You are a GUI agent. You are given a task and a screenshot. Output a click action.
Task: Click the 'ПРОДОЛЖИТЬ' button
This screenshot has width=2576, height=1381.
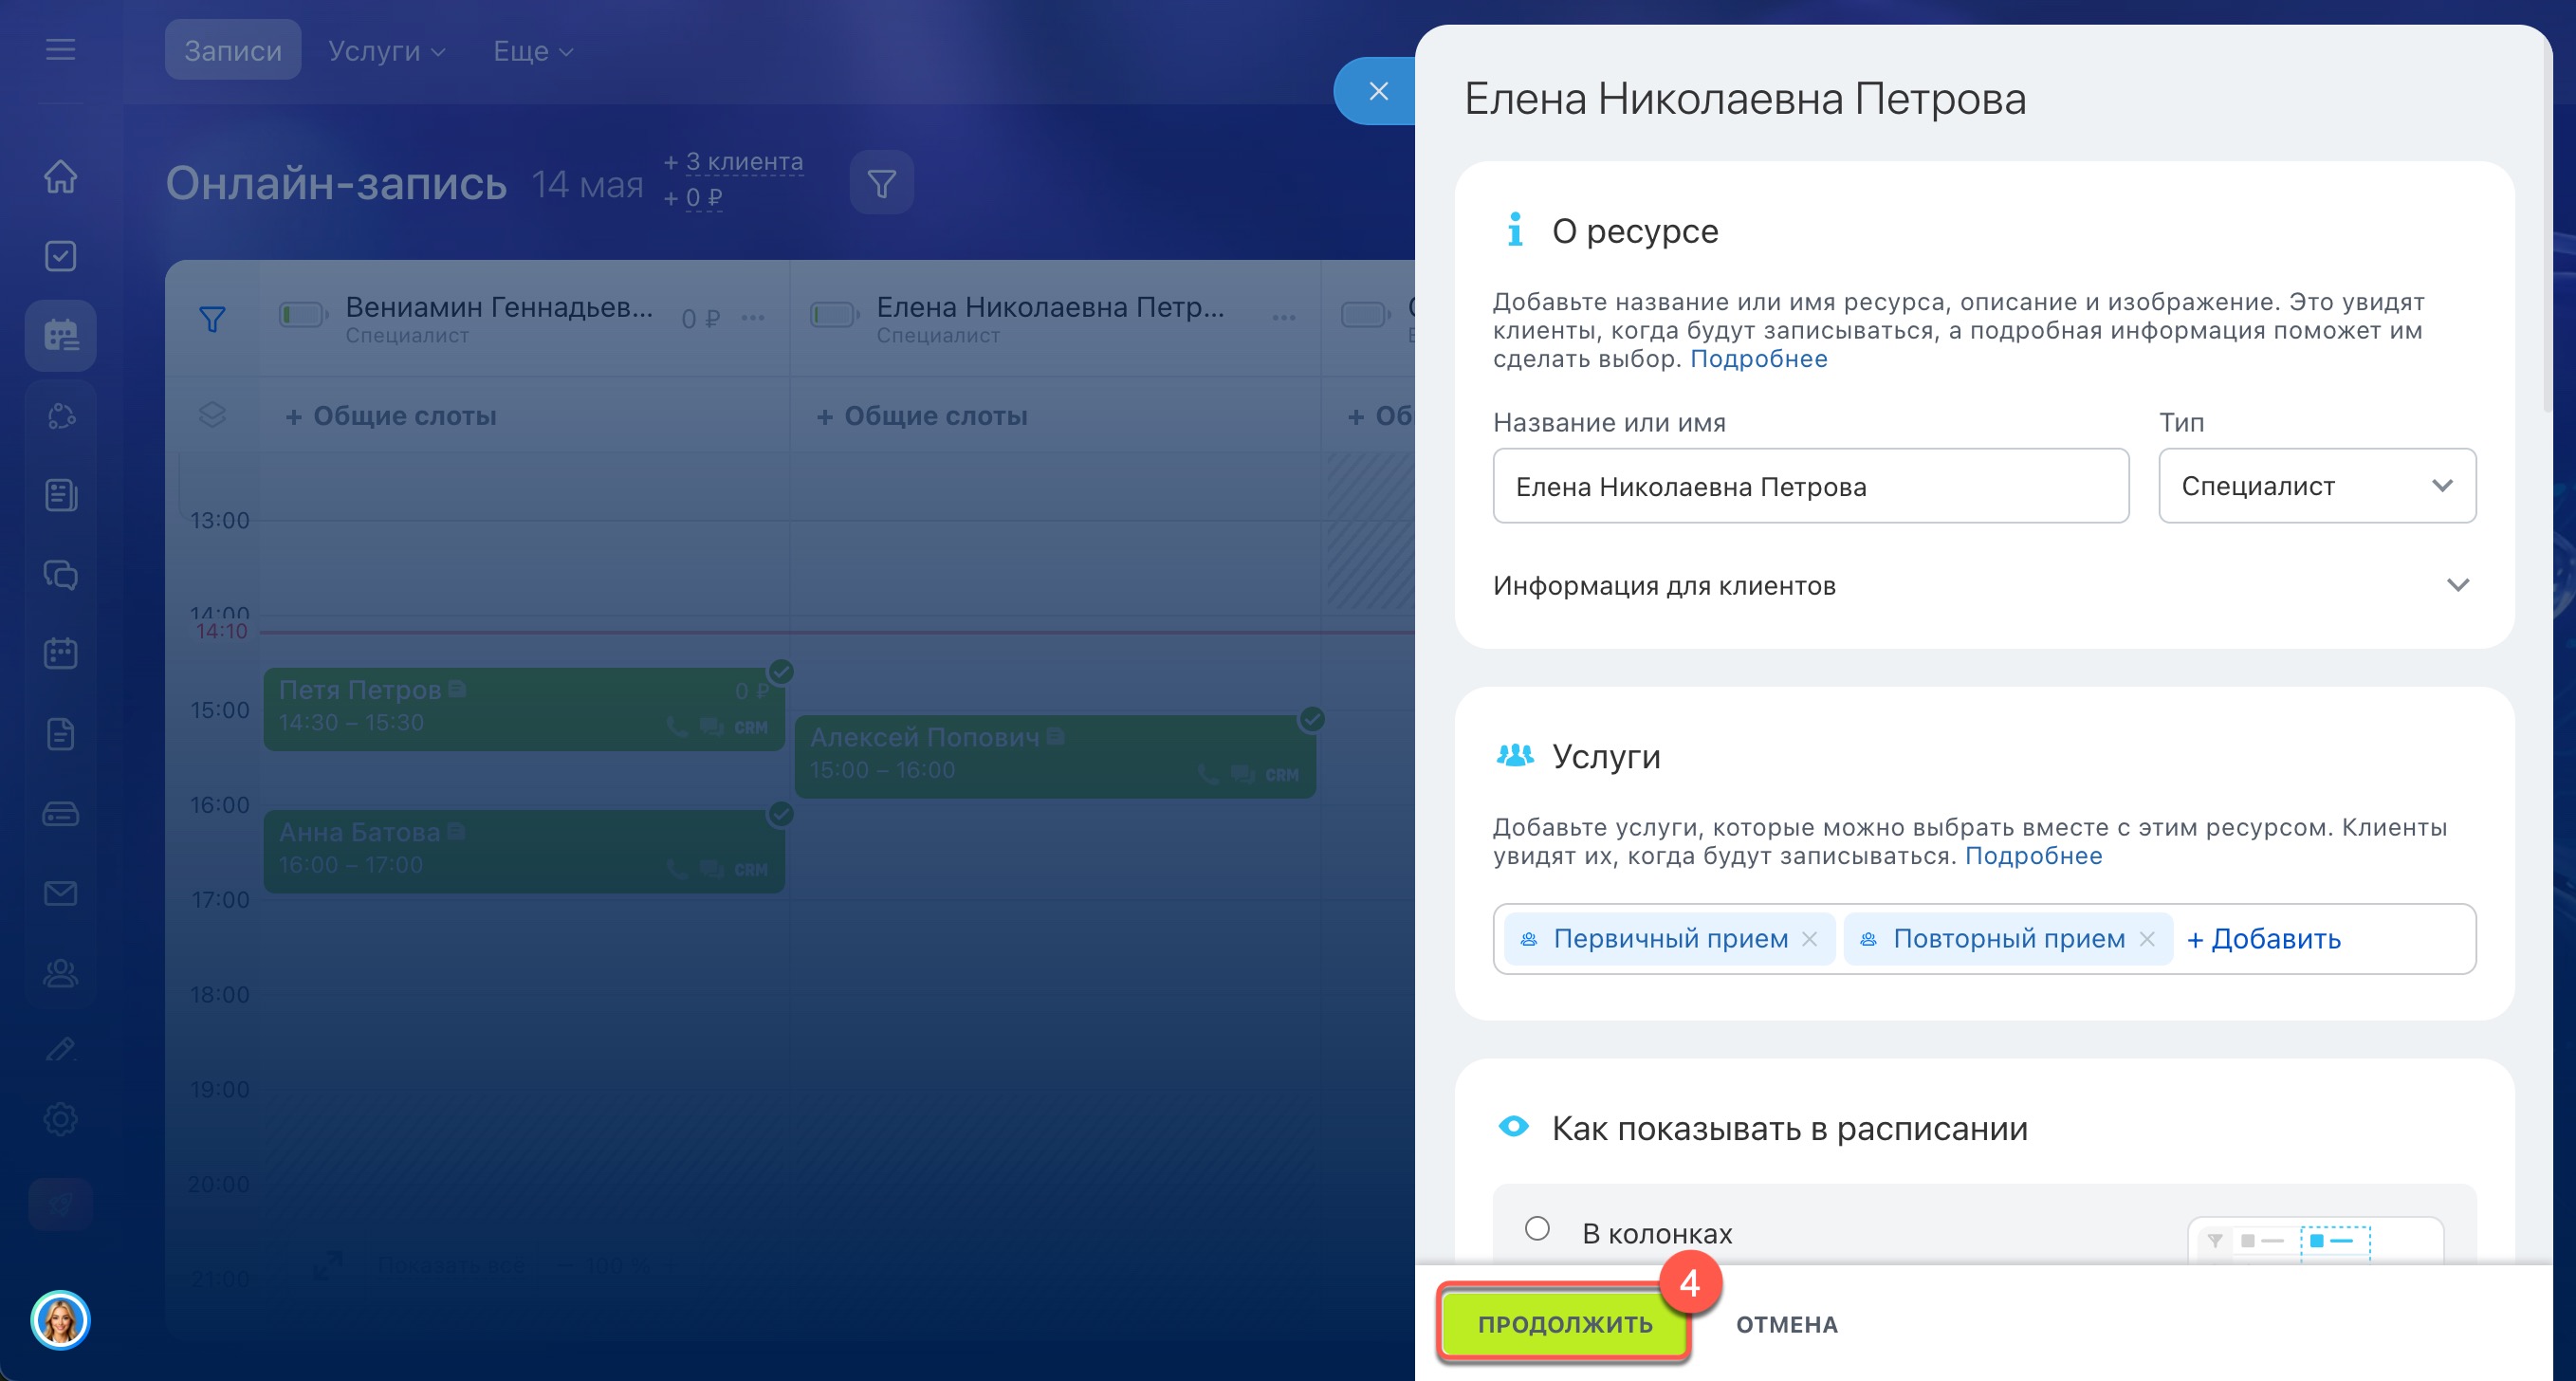tap(1564, 1324)
